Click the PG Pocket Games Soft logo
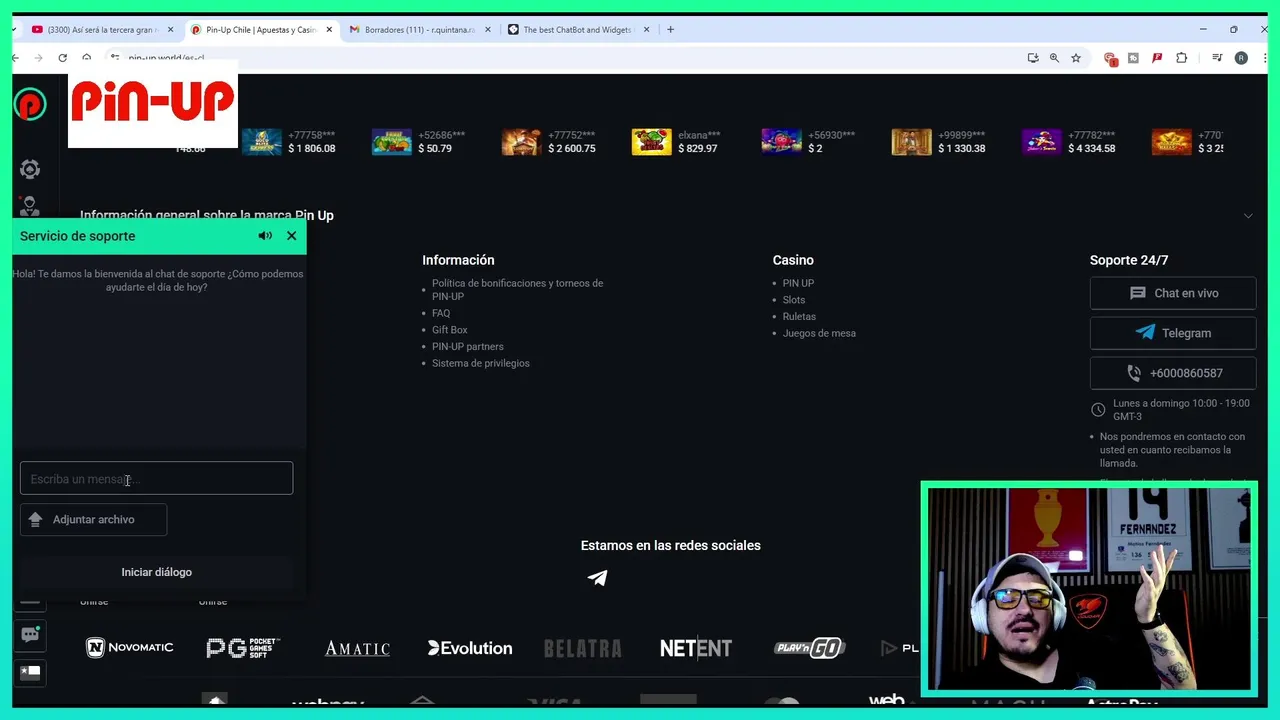The image size is (1280, 720). pos(243,648)
